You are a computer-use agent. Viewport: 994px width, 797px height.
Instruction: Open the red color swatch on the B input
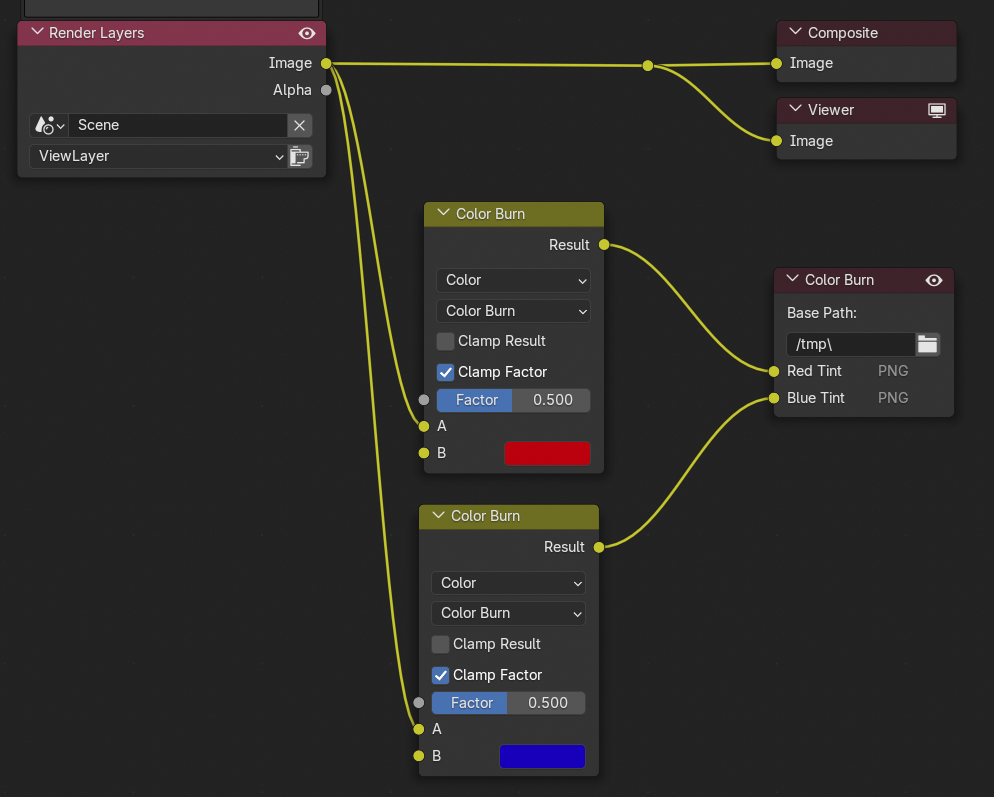[x=547, y=453]
